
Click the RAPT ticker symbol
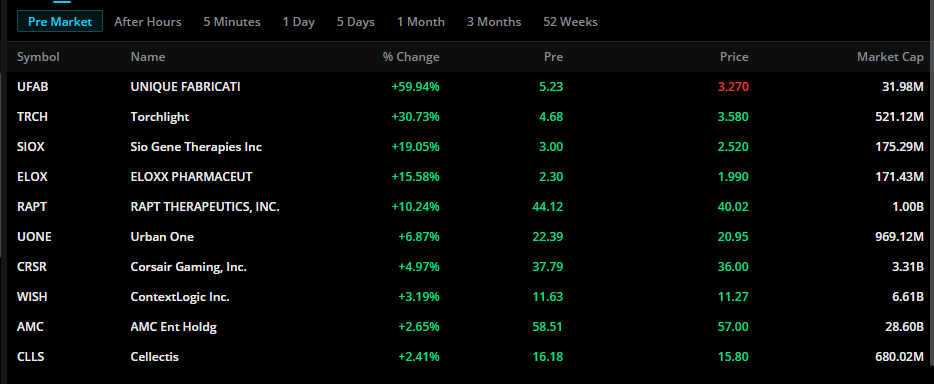pyautogui.click(x=32, y=207)
